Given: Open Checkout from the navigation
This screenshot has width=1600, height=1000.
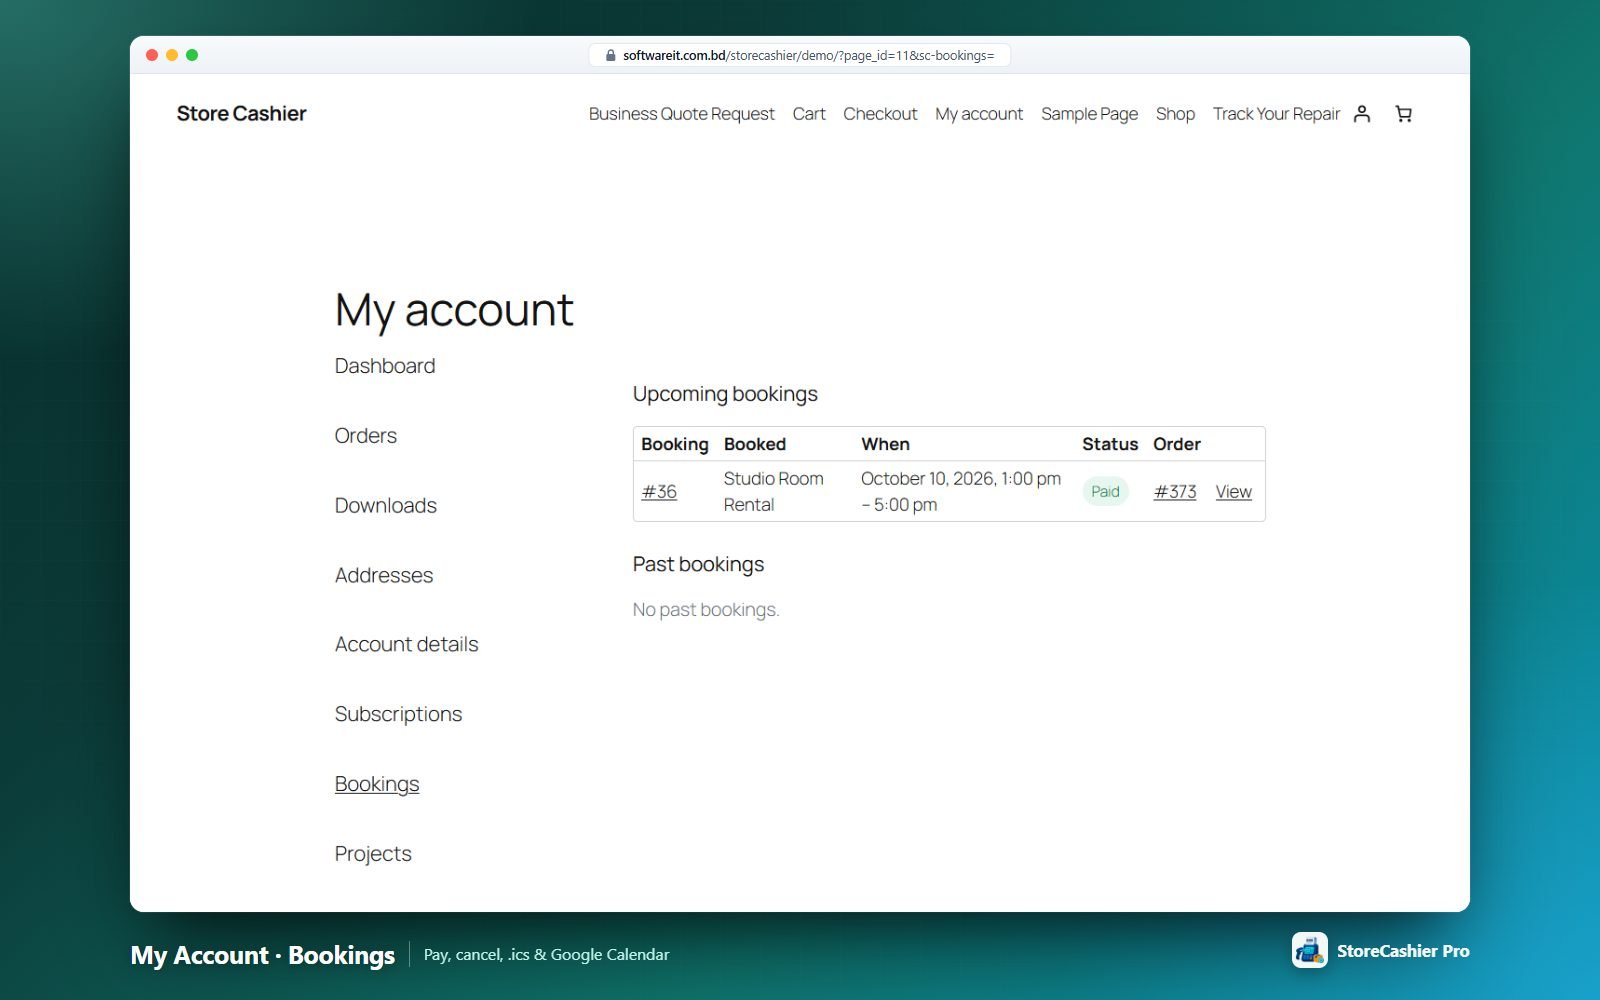Looking at the screenshot, I should pos(880,114).
